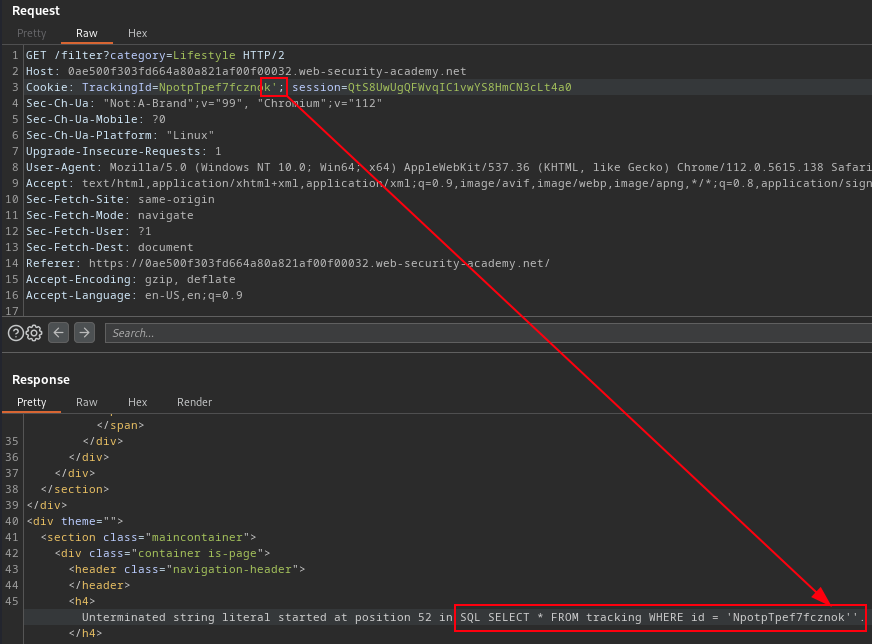This screenshot has height=644, width=872.
Task: Click the div container is-page line
Action: [162, 553]
